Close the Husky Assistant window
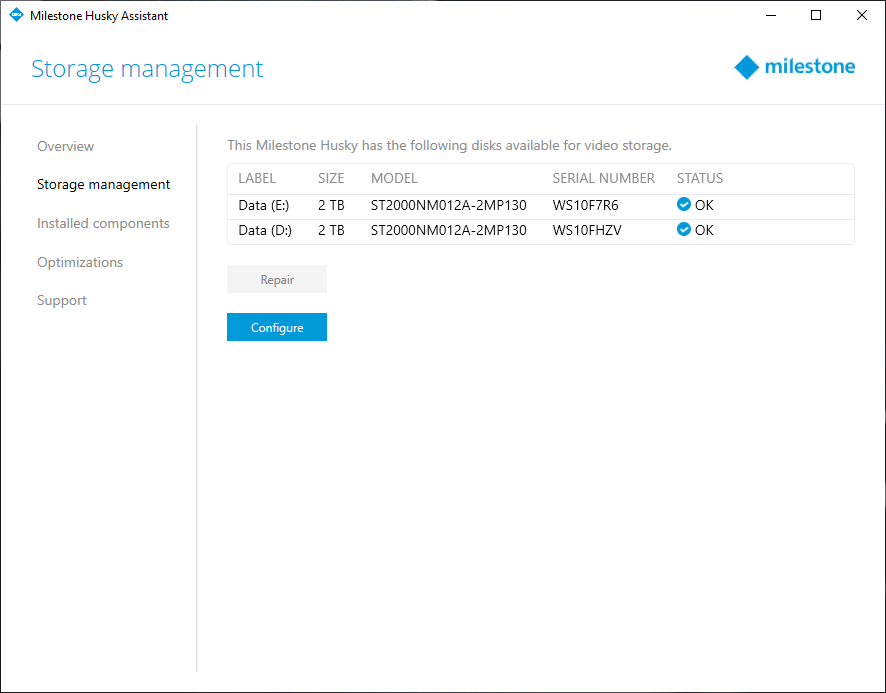 click(862, 15)
